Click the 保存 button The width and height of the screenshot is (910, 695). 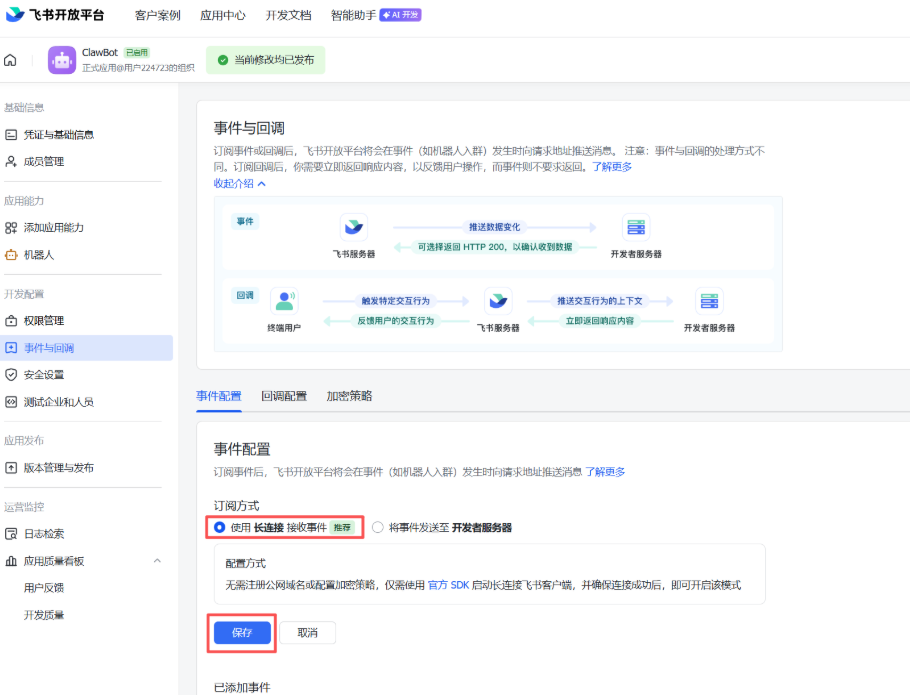(241, 632)
